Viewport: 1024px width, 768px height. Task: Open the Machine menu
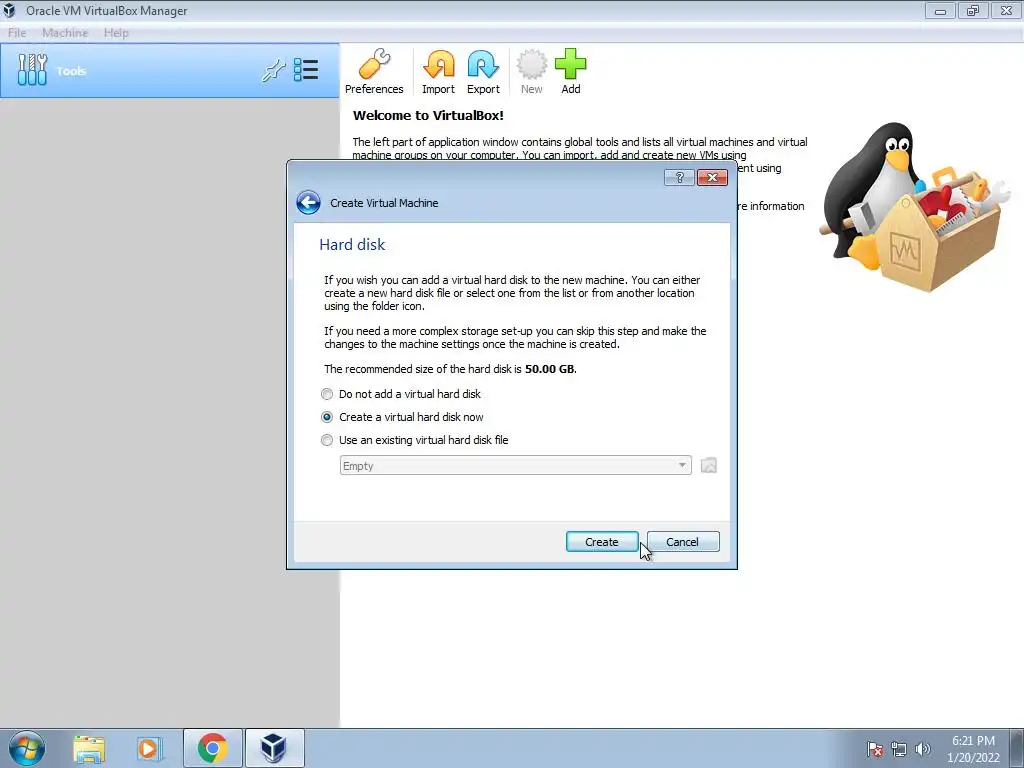[x=65, y=33]
